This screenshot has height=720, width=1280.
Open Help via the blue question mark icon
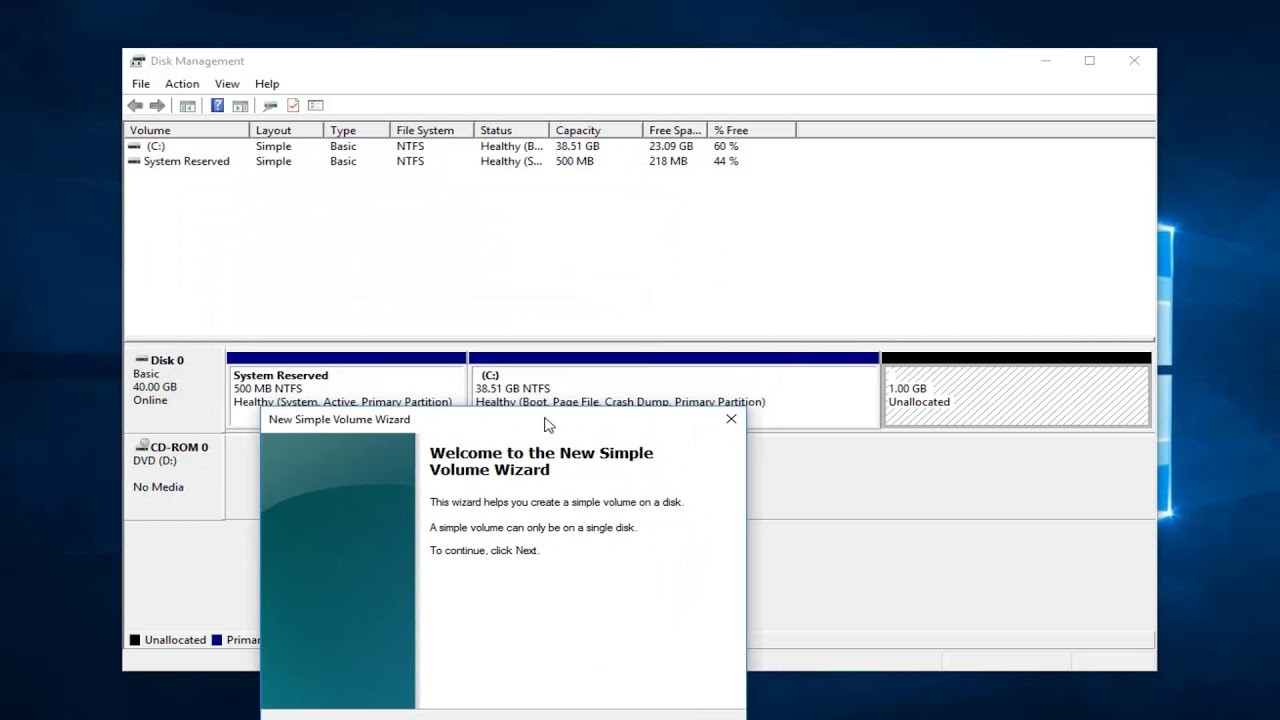click(x=217, y=106)
